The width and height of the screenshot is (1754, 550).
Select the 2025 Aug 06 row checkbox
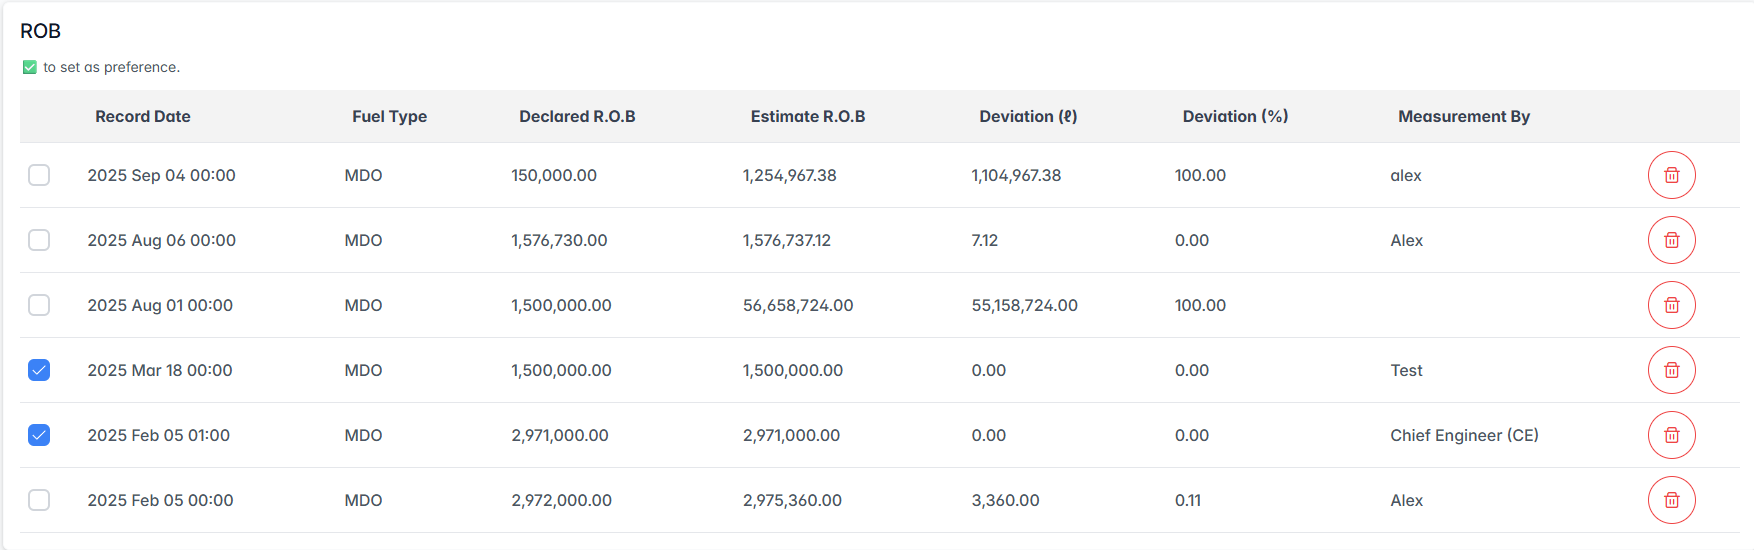[39, 240]
